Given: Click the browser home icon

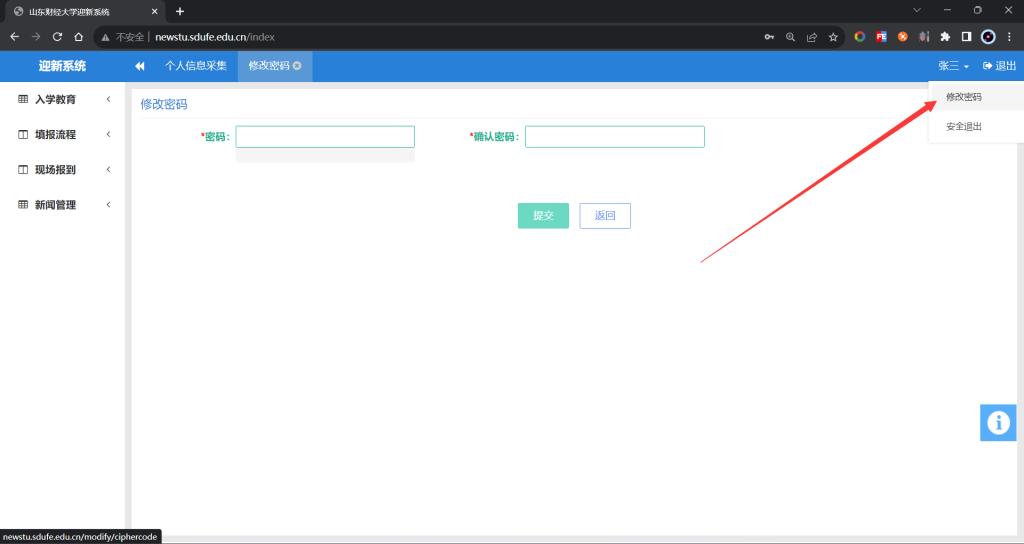Looking at the screenshot, I should pos(79,37).
